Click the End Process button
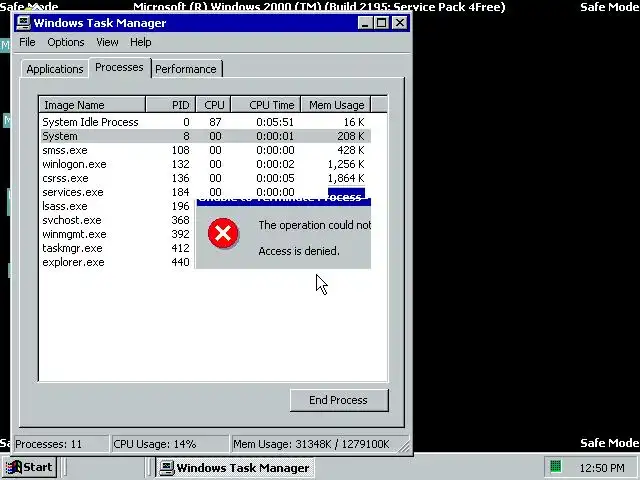 [x=339, y=400]
